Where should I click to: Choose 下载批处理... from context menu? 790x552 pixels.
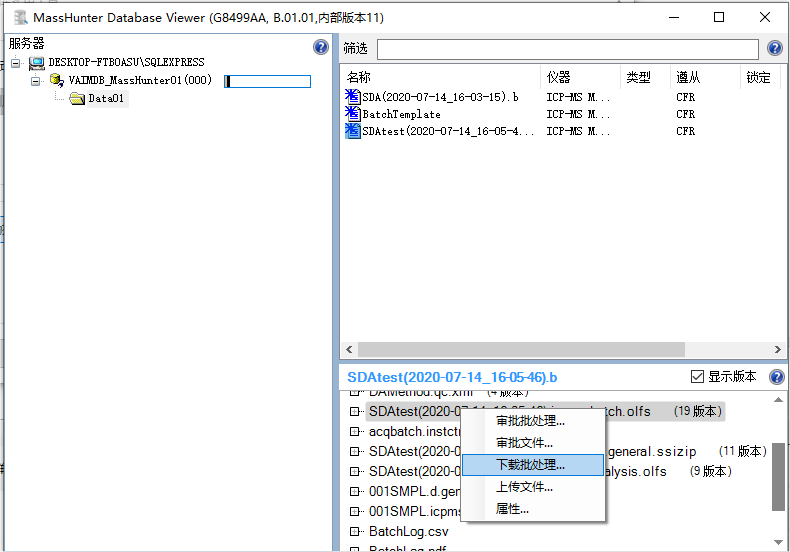(533, 465)
